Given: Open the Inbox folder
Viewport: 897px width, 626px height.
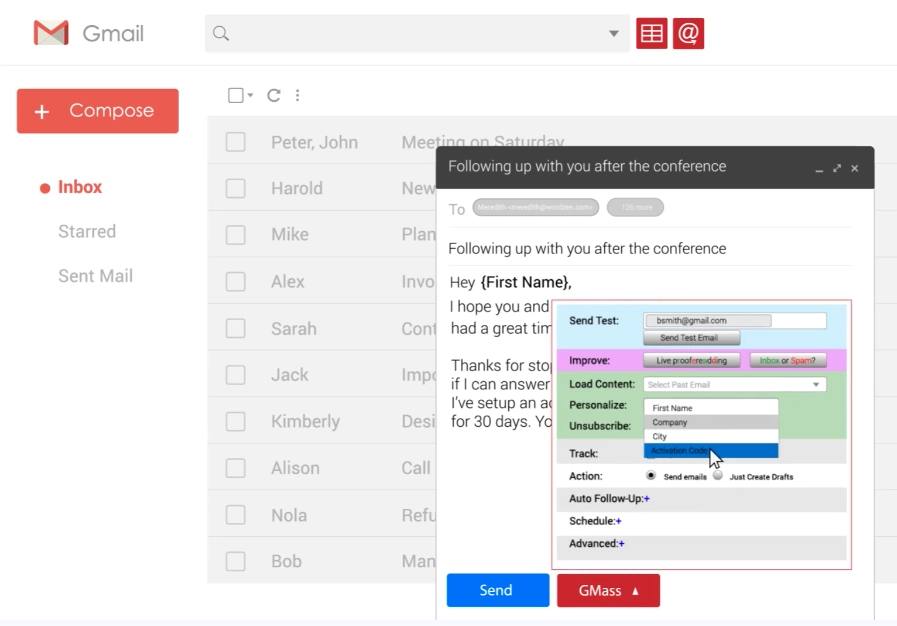Looking at the screenshot, I should (80, 187).
